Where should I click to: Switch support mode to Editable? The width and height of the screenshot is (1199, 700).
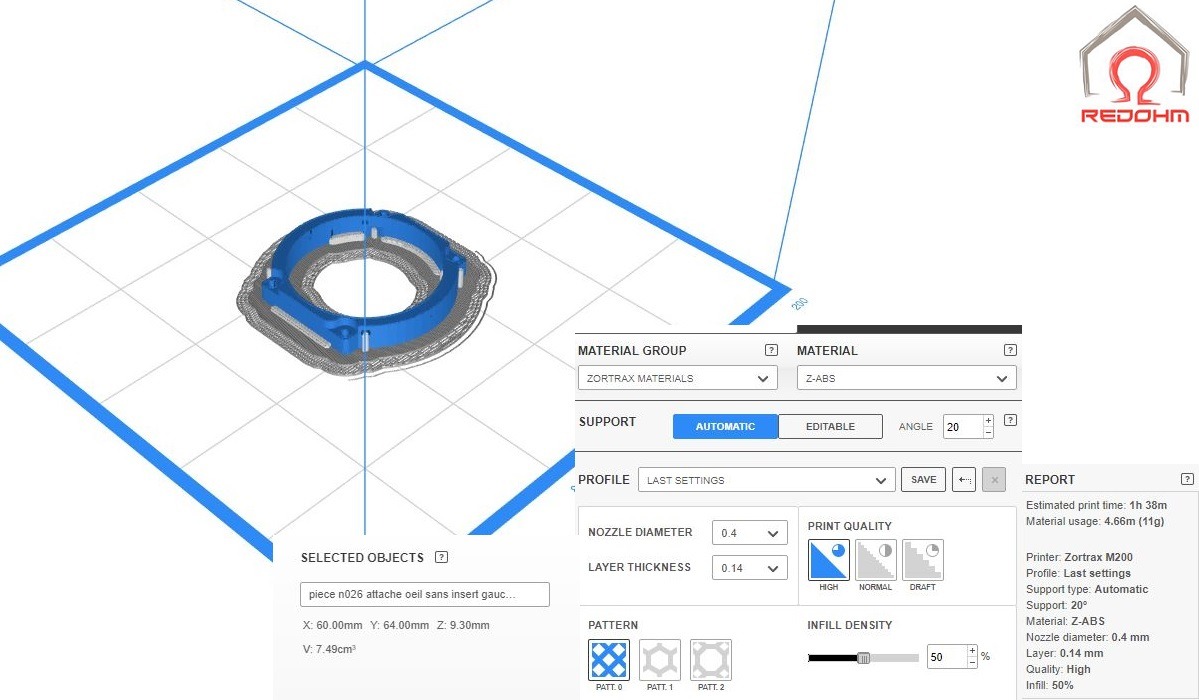[x=830, y=427]
